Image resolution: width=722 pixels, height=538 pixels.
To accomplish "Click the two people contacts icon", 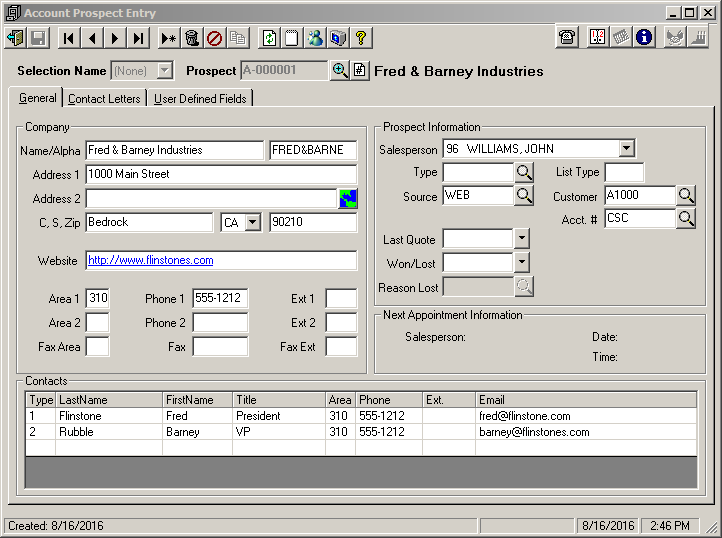I will [x=315, y=38].
